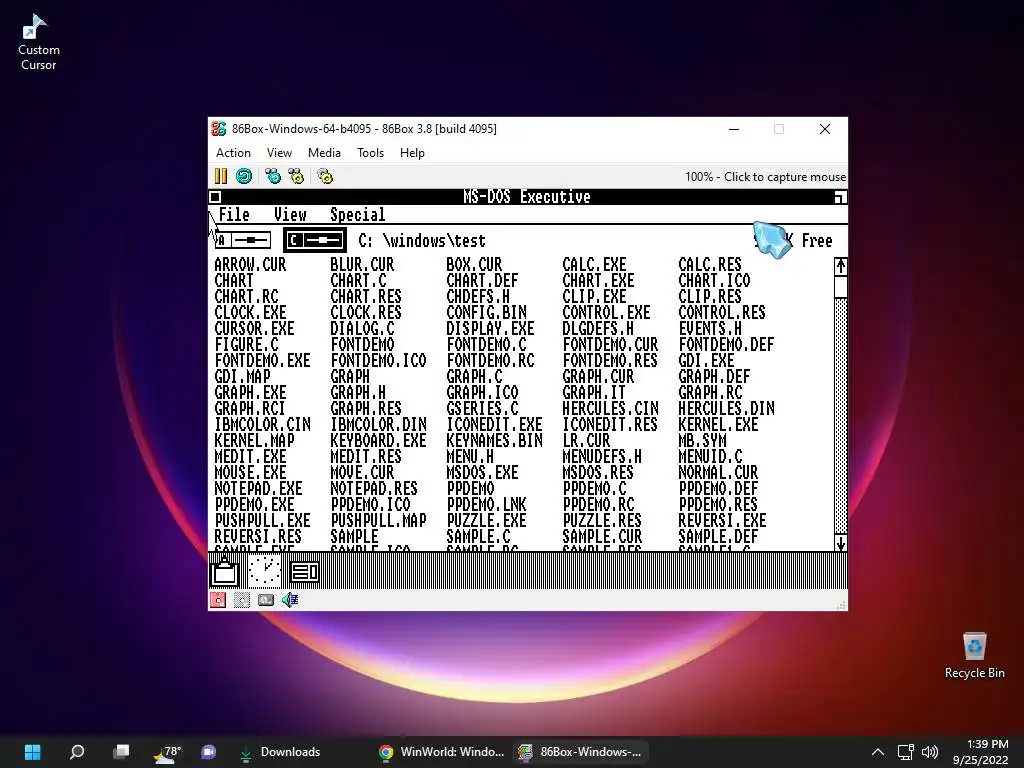Click the red floppy disk status icon
Viewport: 1024px width, 768px height.
point(218,600)
